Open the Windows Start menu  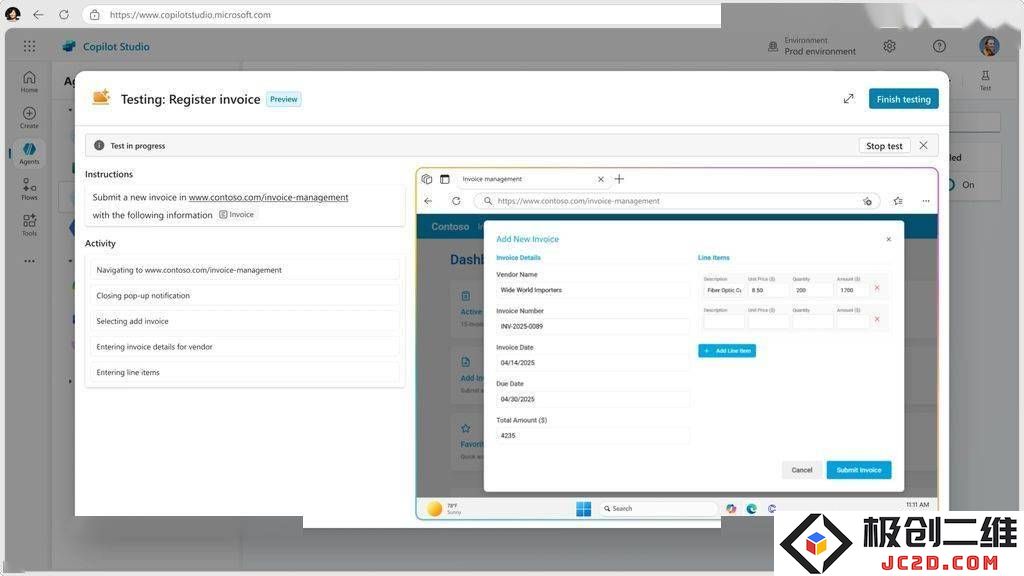coord(584,509)
